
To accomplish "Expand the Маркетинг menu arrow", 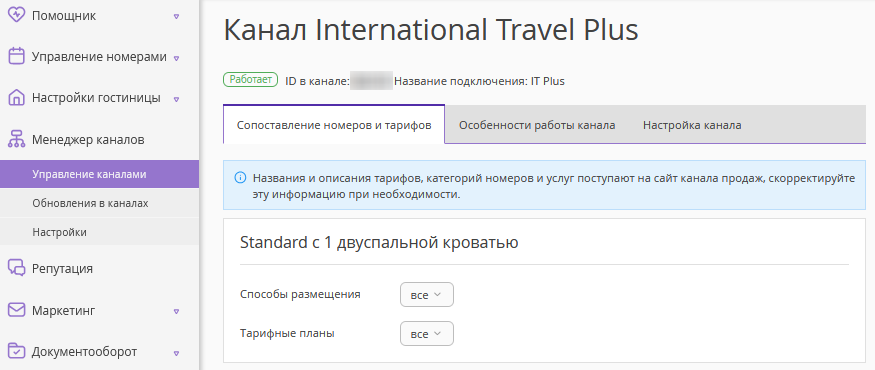I will tap(176, 311).
